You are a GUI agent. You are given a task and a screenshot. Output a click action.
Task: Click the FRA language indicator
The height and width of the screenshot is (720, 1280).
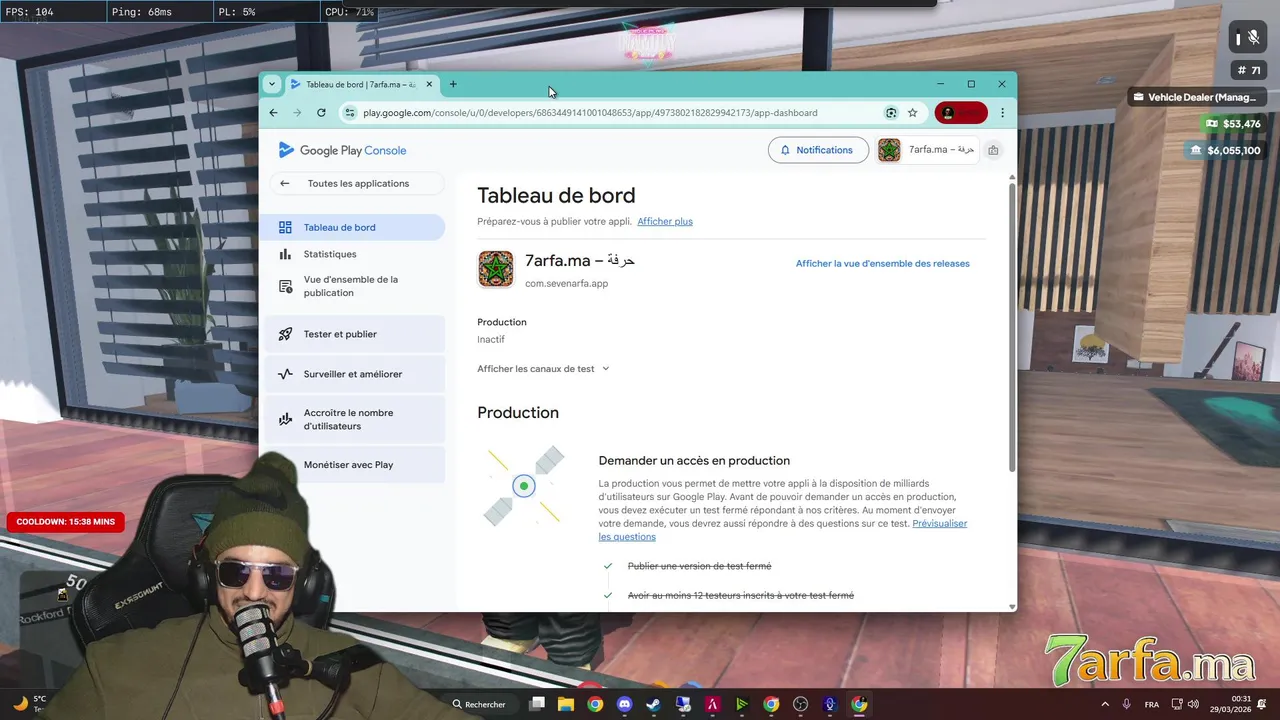coord(1152,704)
